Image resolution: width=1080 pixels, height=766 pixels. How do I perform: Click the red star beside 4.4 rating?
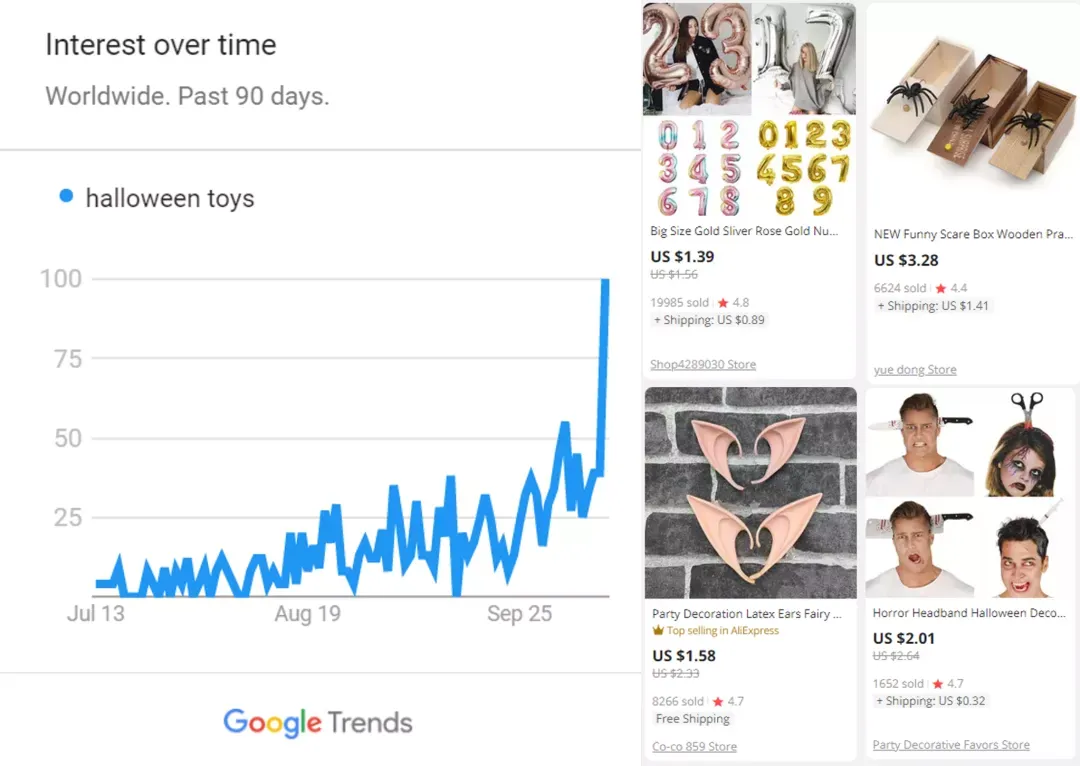(941, 289)
